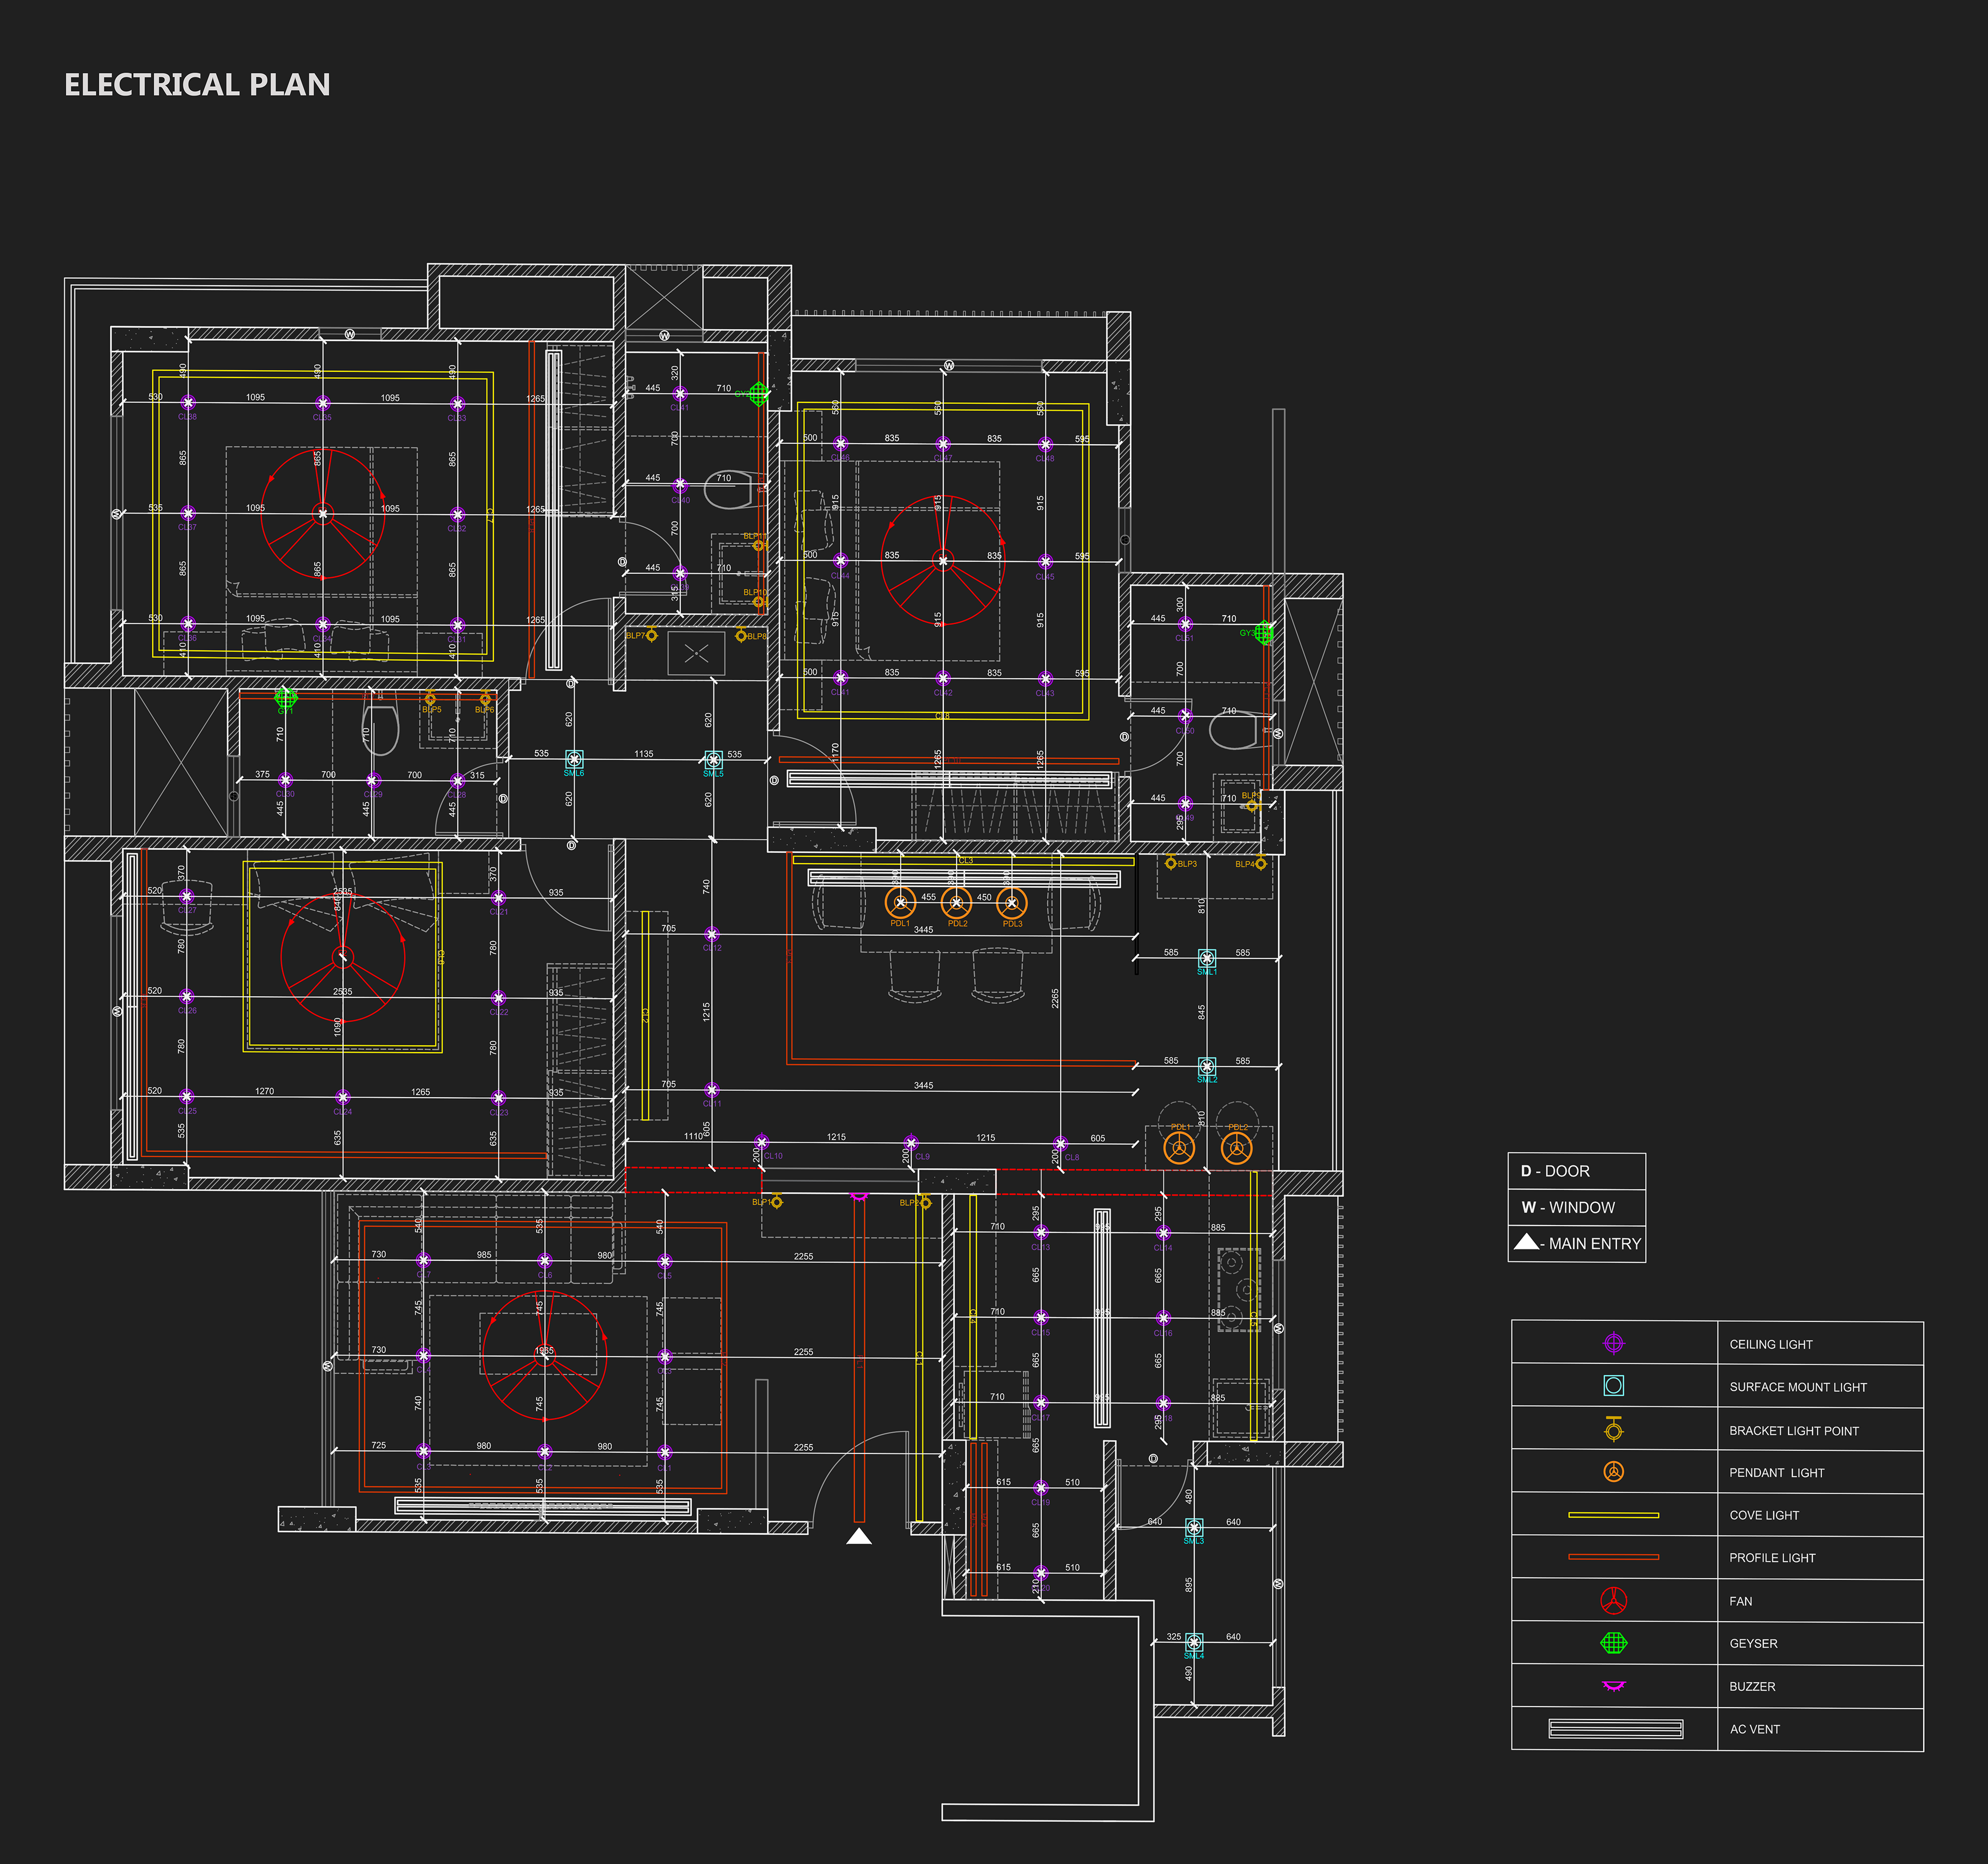Click the 'W - WINDOW' legend entry
Image resolution: width=1988 pixels, height=1864 pixels.
click(1568, 1207)
